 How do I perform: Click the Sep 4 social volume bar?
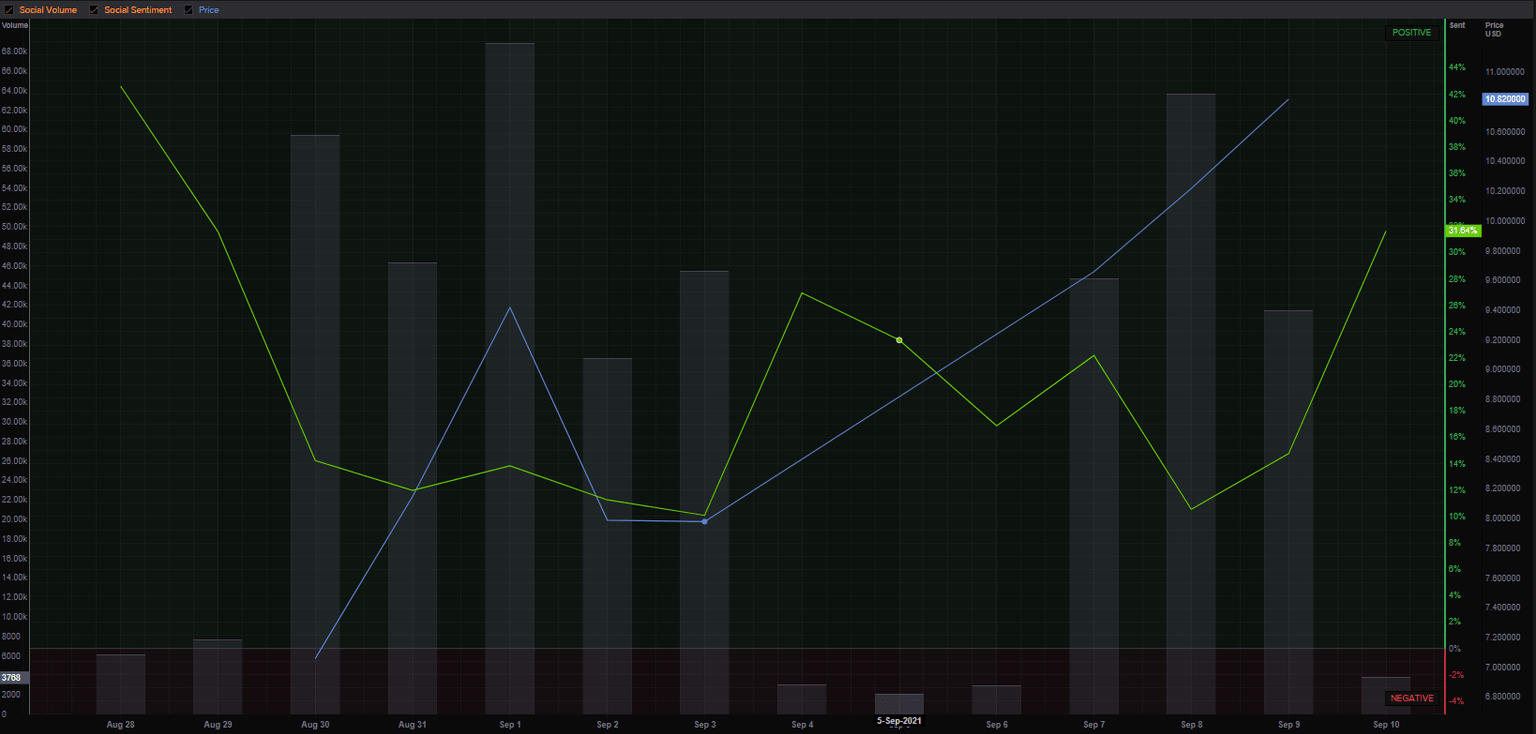tap(802, 699)
